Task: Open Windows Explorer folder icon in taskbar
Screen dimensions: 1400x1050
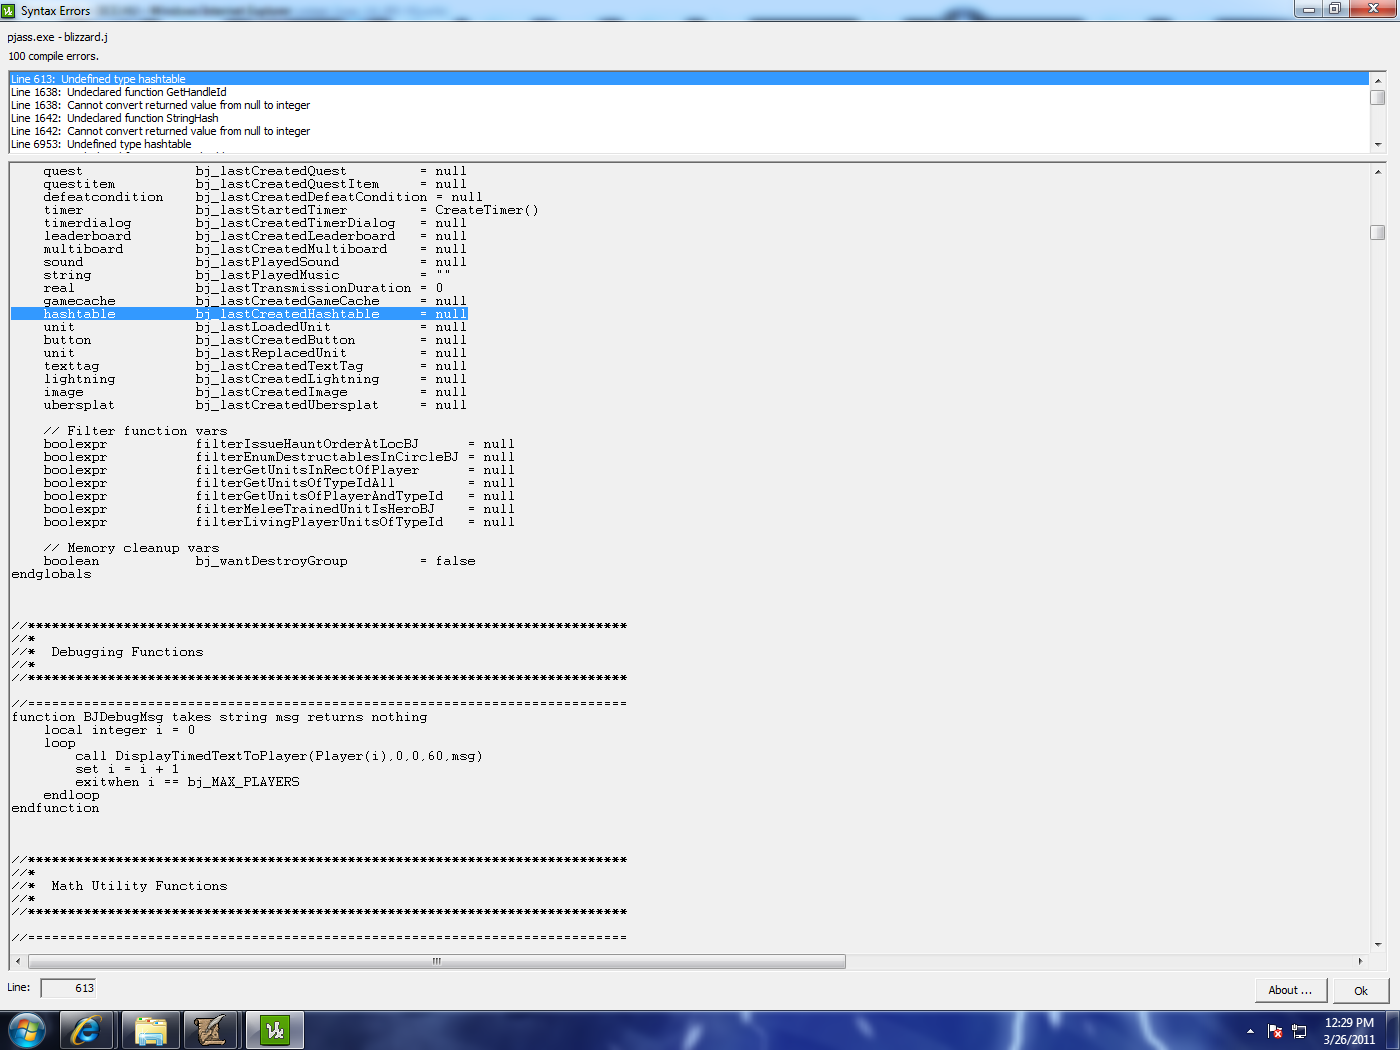Action: [150, 1030]
